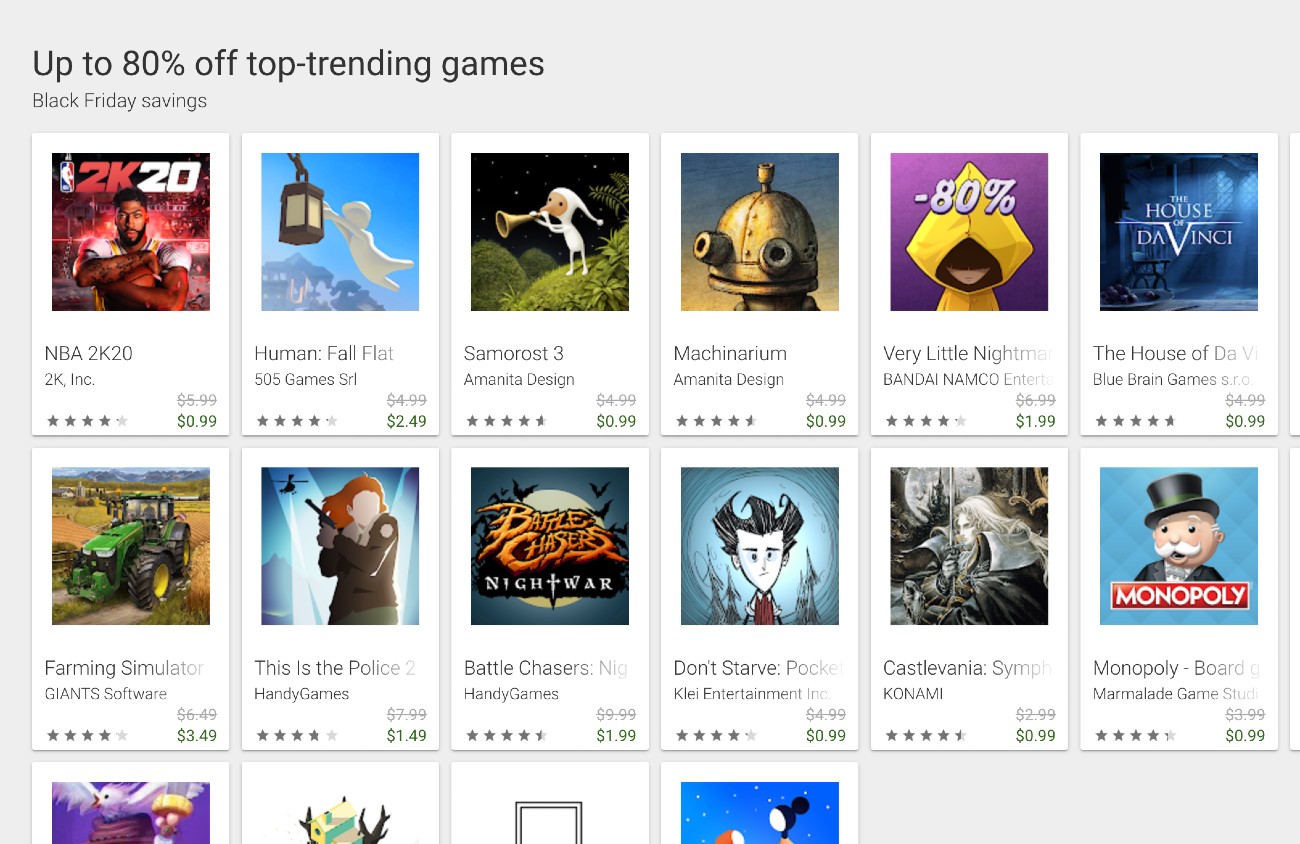Viewport: 1300px width, 844px height.
Task: Open The House of Da Vinci icon
Action: click(x=1179, y=232)
